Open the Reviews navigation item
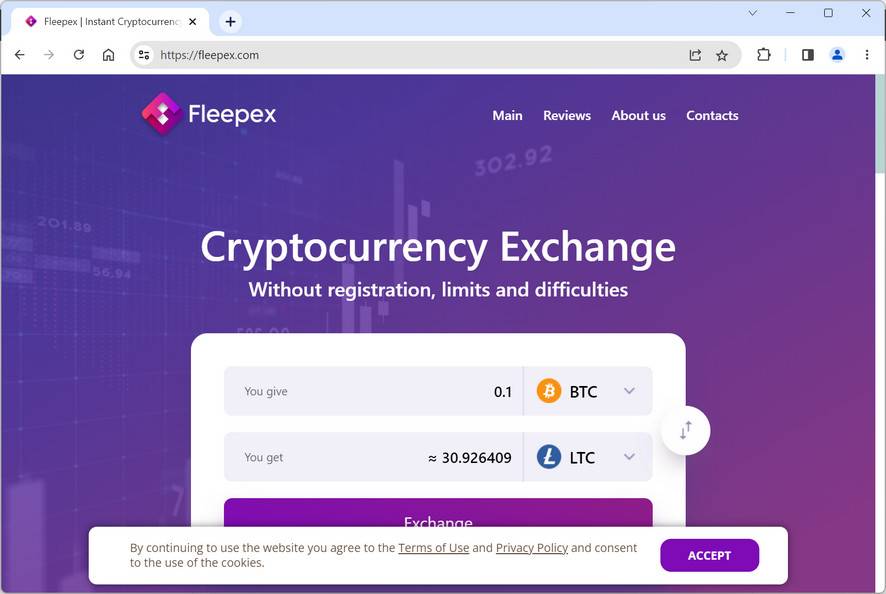The image size is (886, 594). [x=567, y=115]
